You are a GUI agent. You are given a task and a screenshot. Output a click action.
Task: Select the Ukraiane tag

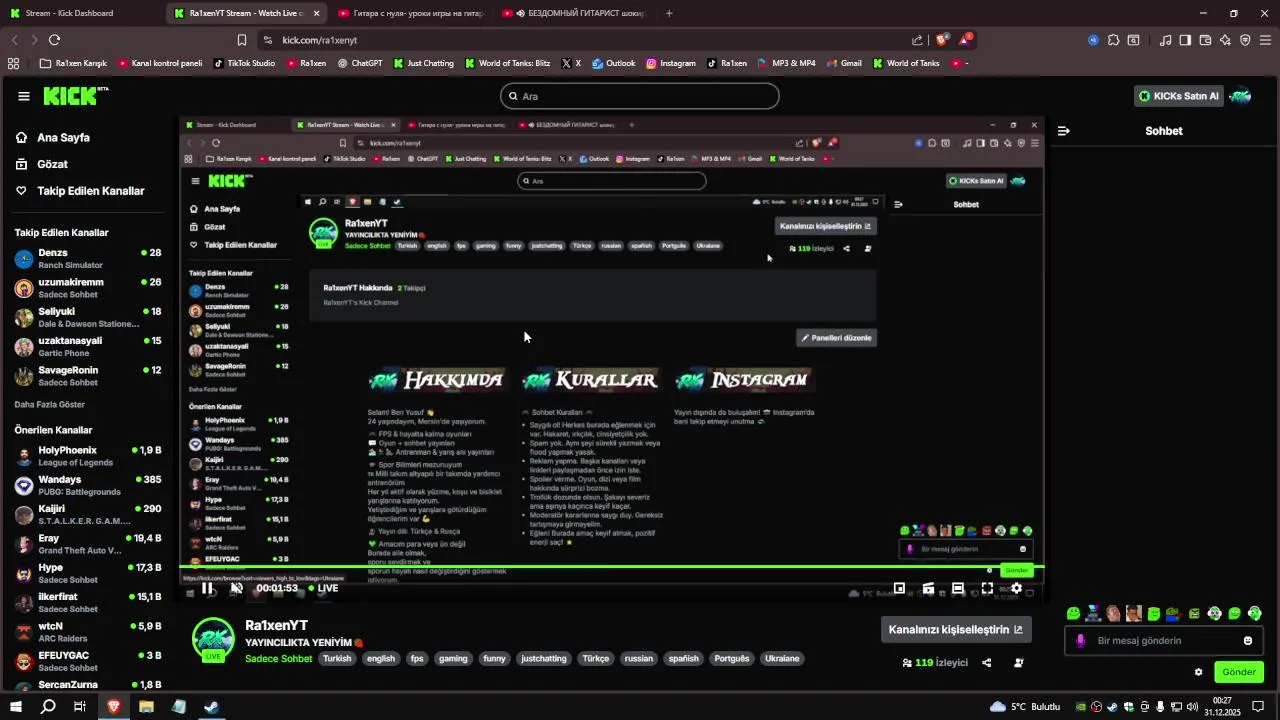click(x=782, y=659)
